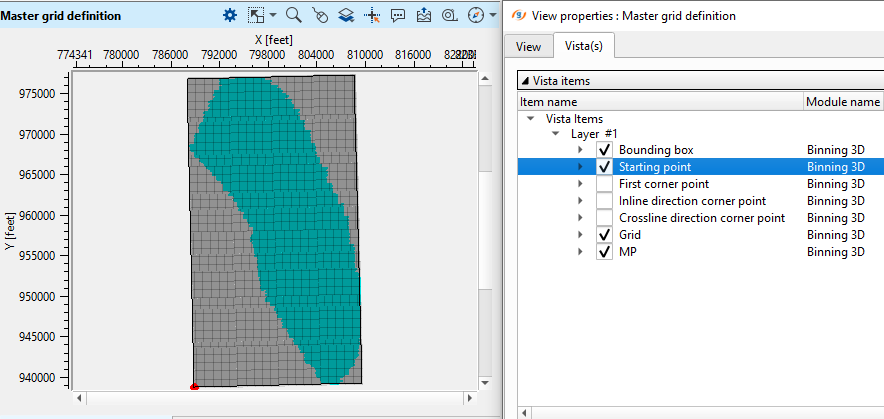This screenshot has height=419, width=884.
Task: Open the dropdown arrow beside the compass icon
Action: (493, 15)
